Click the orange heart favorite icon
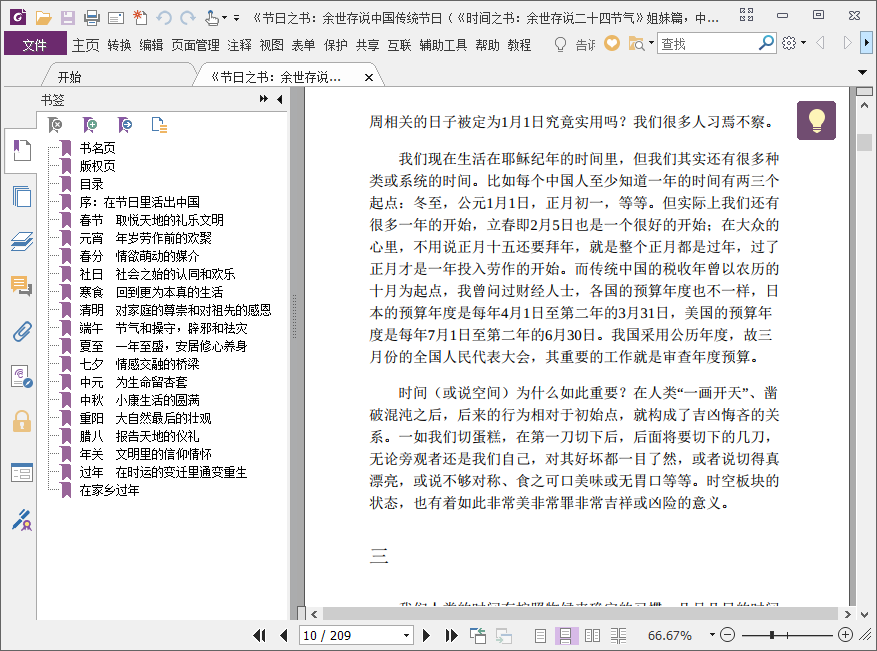 (612, 43)
